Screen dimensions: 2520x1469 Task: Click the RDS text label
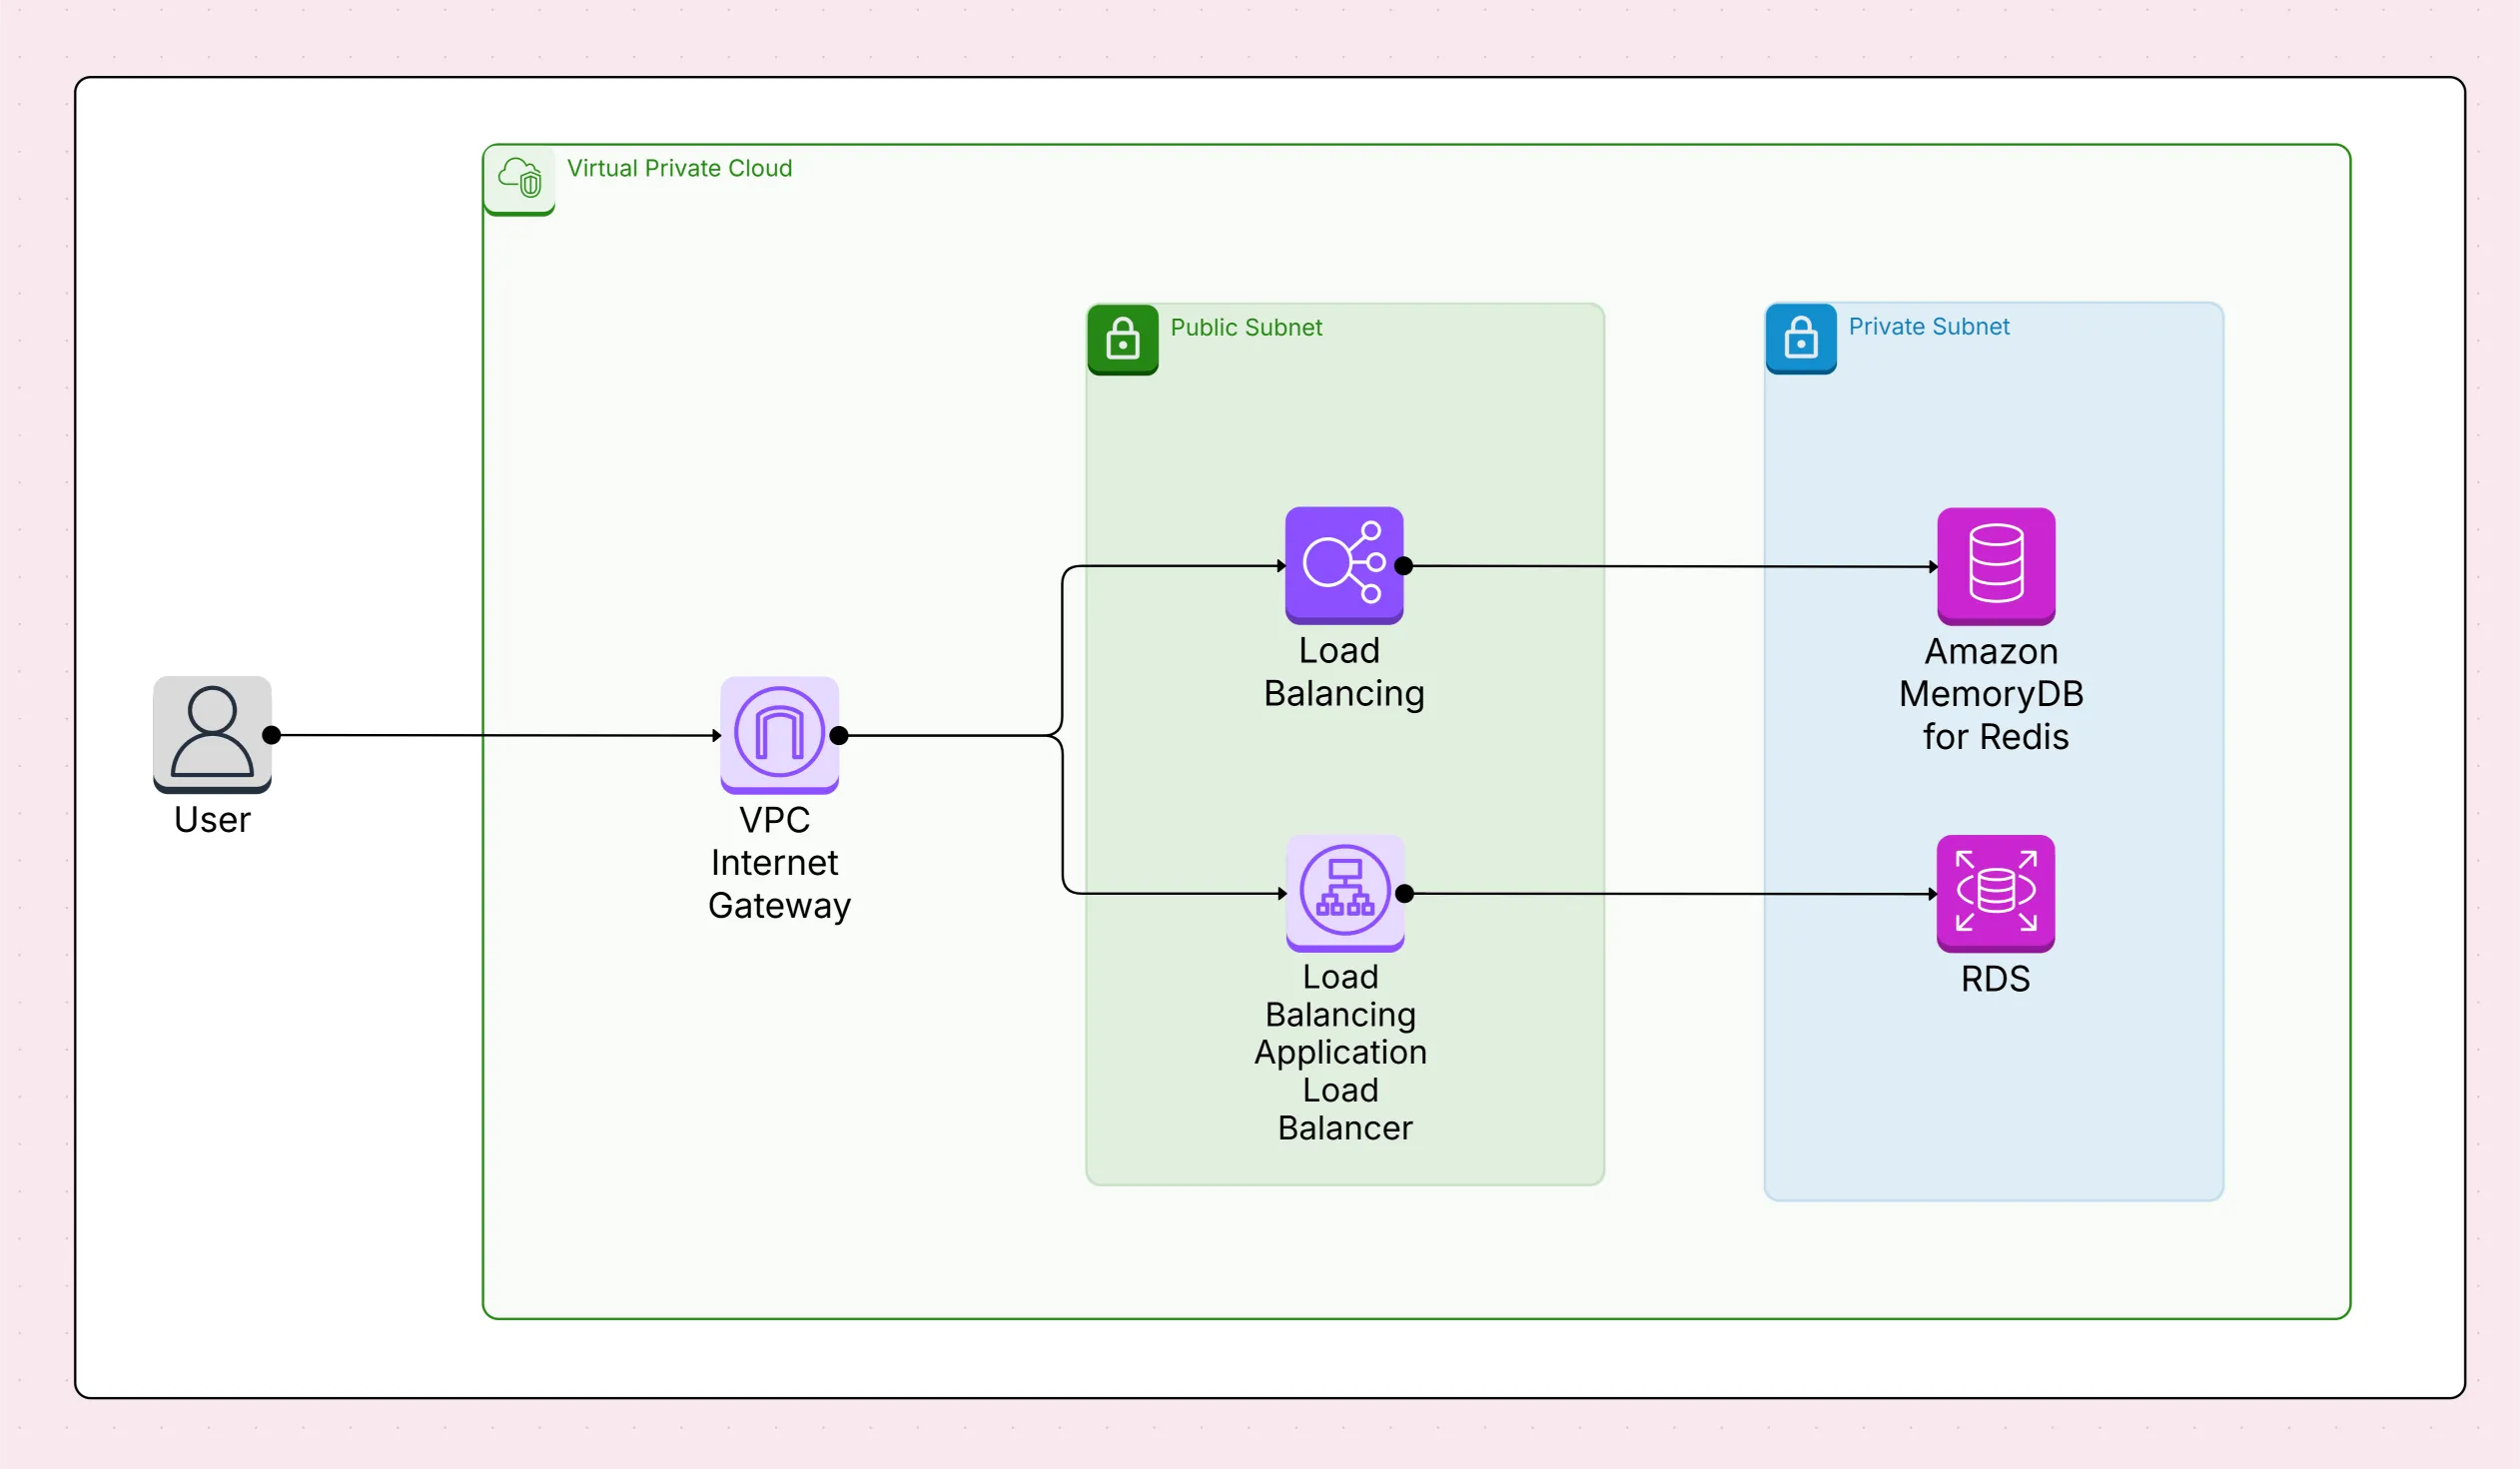(1994, 978)
